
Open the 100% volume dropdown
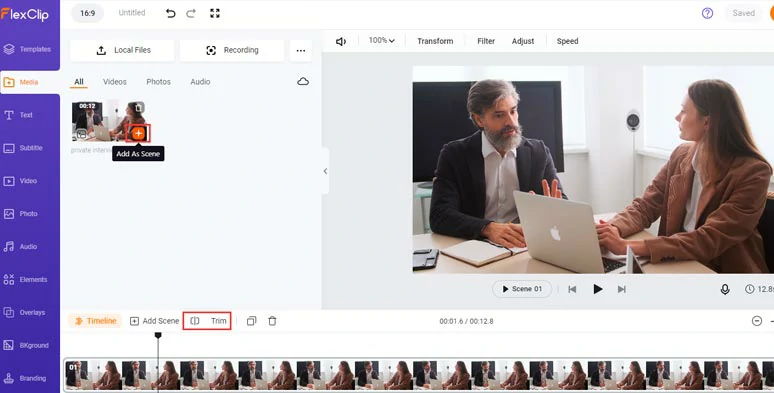coord(382,41)
